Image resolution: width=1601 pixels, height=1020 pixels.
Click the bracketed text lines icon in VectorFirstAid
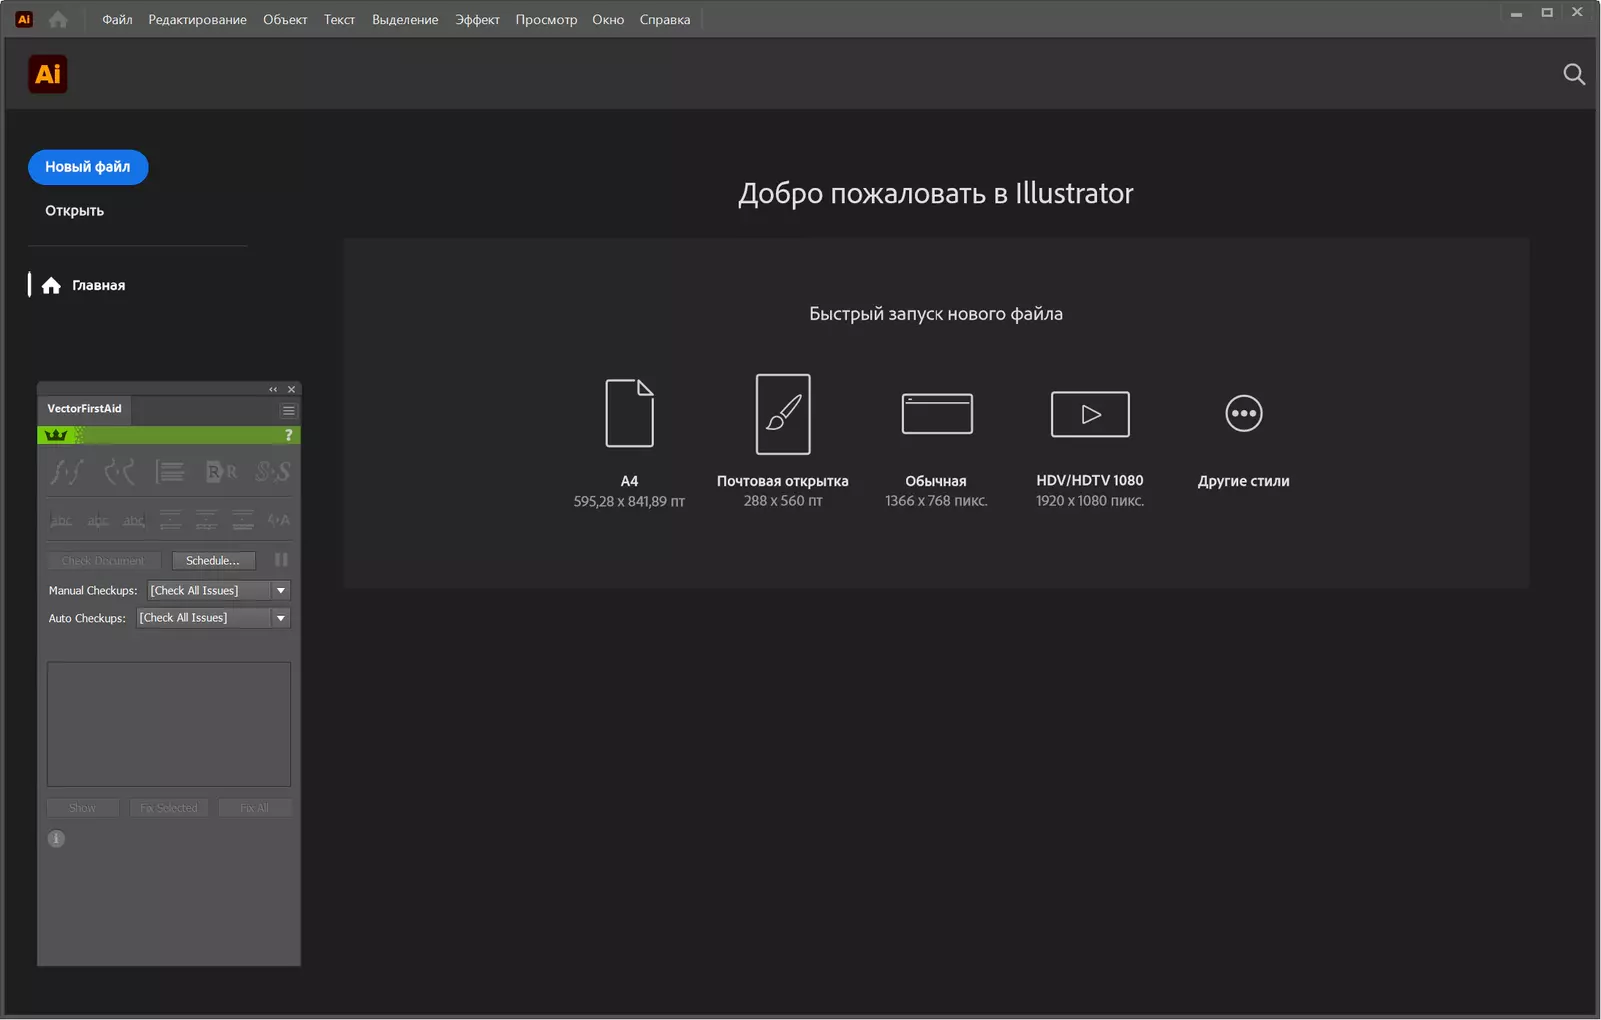(170, 471)
